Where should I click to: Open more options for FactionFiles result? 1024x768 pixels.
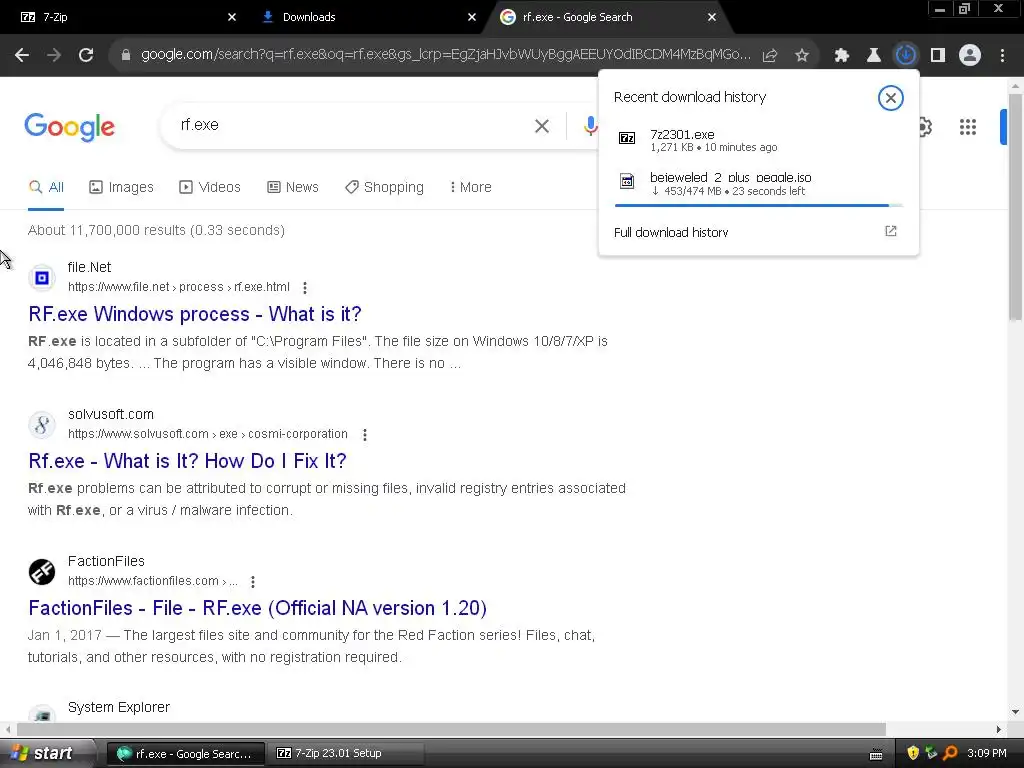click(x=253, y=581)
